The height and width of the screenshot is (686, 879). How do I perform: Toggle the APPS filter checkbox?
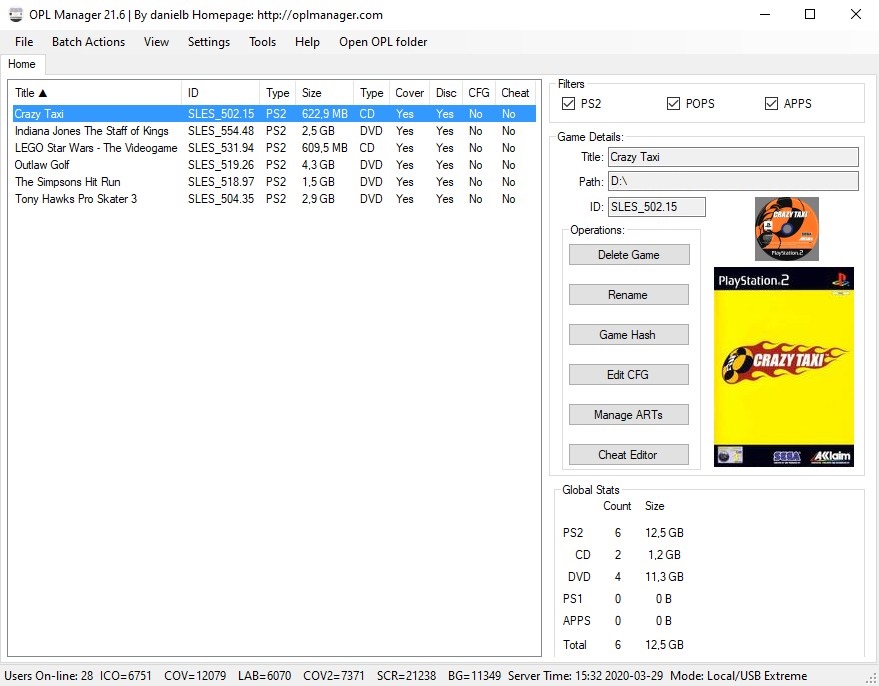coord(771,104)
